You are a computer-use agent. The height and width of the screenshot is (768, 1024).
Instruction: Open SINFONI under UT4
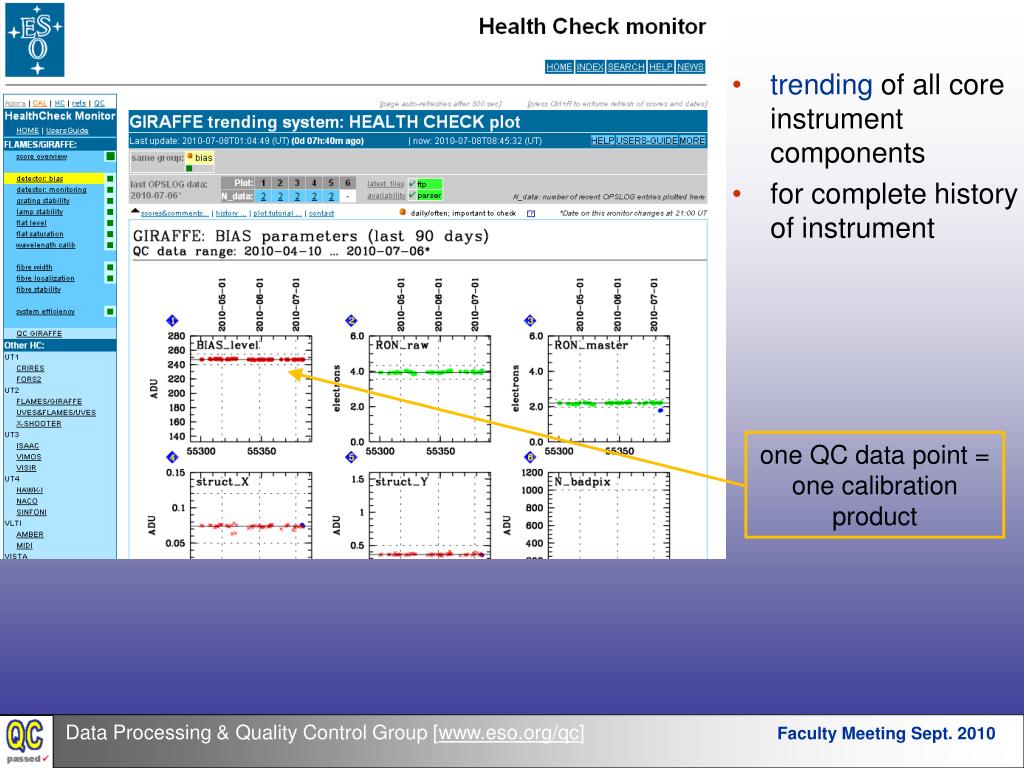(31, 513)
